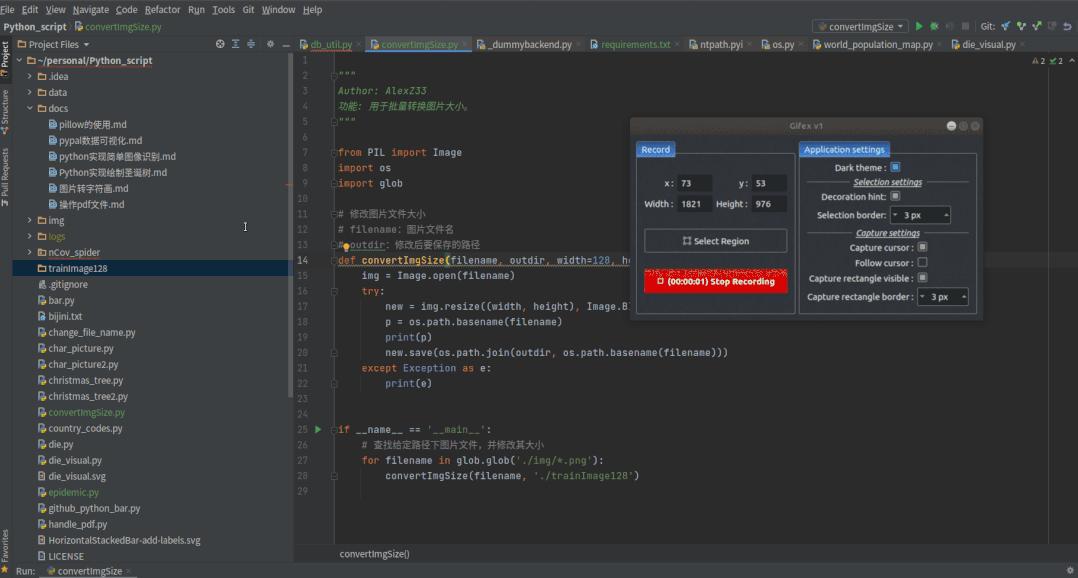The width and height of the screenshot is (1078, 578).
Task: Click the run gutter arrow at line 25
Action: pos(318,429)
